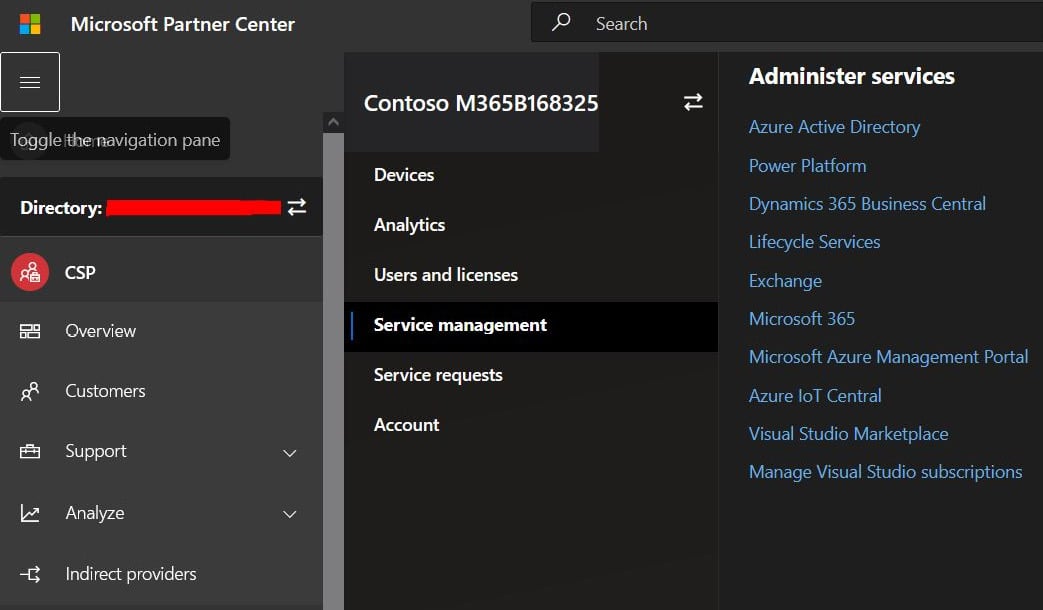Open the Account menu item
The image size is (1043, 610).
(x=531, y=425)
